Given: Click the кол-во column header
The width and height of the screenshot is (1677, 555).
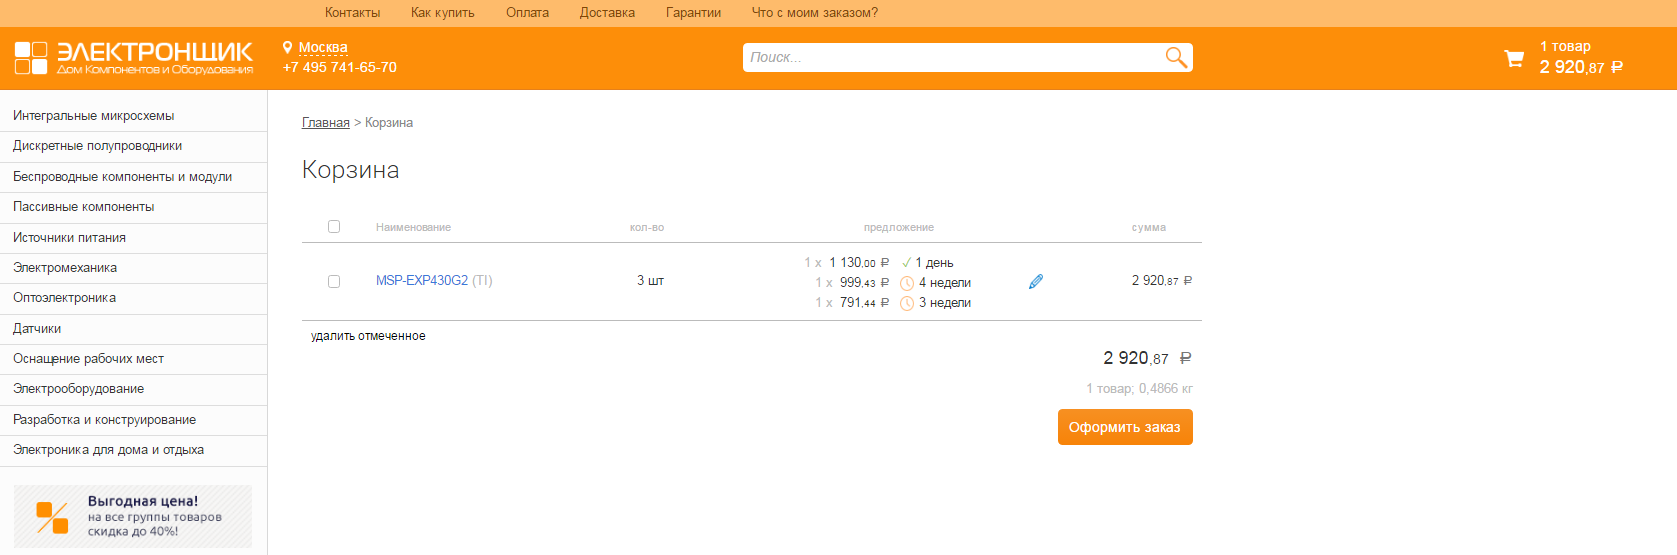Looking at the screenshot, I should (x=647, y=228).
